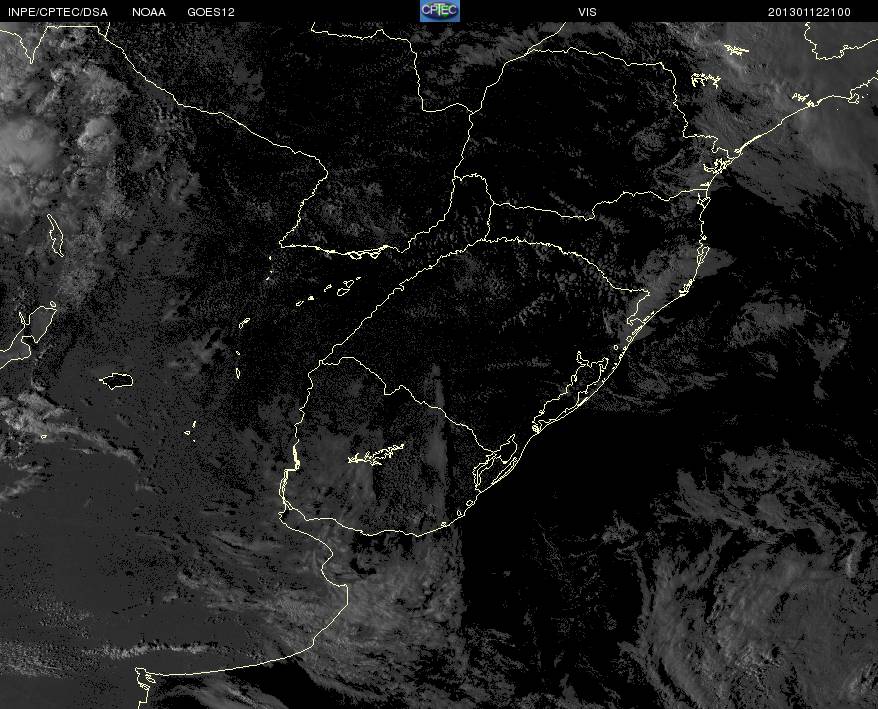The height and width of the screenshot is (709, 878).
Task: Click the VIS channel label
Action: click(587, 11)
